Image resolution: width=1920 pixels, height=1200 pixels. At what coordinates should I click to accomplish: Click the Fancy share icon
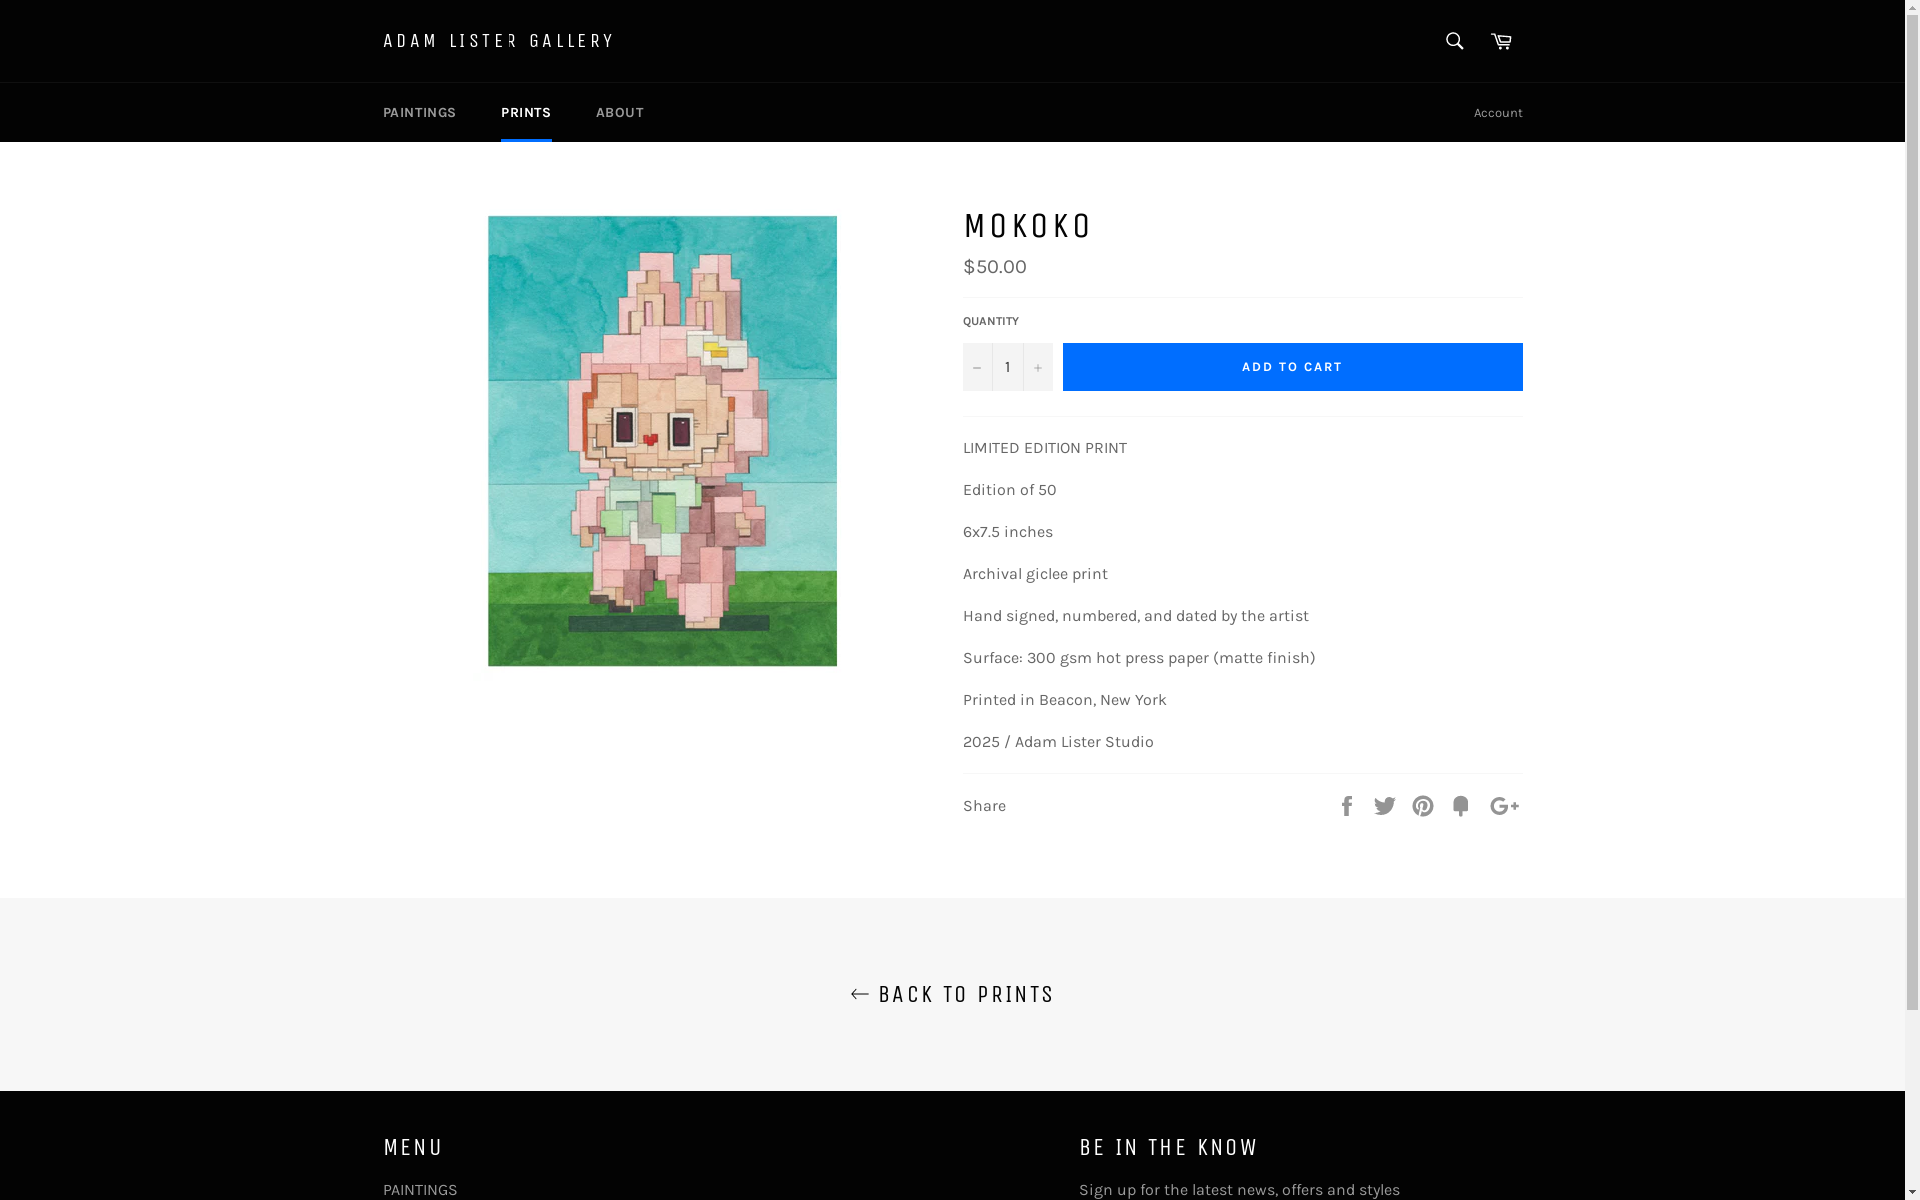pos(1462,805)
